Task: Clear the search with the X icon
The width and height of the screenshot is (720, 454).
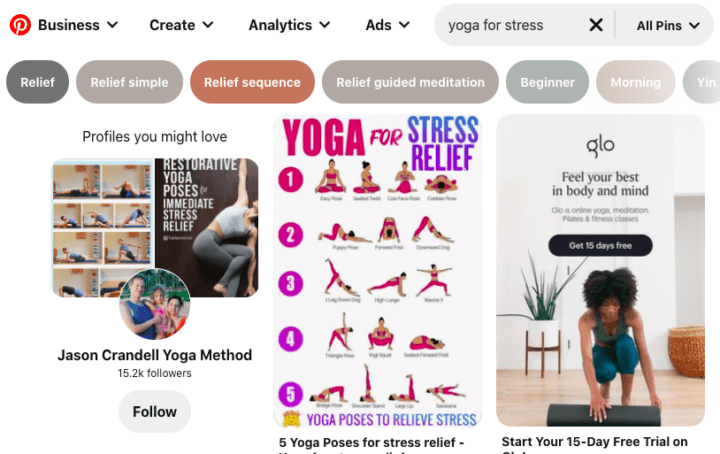Action: point(596,25)
